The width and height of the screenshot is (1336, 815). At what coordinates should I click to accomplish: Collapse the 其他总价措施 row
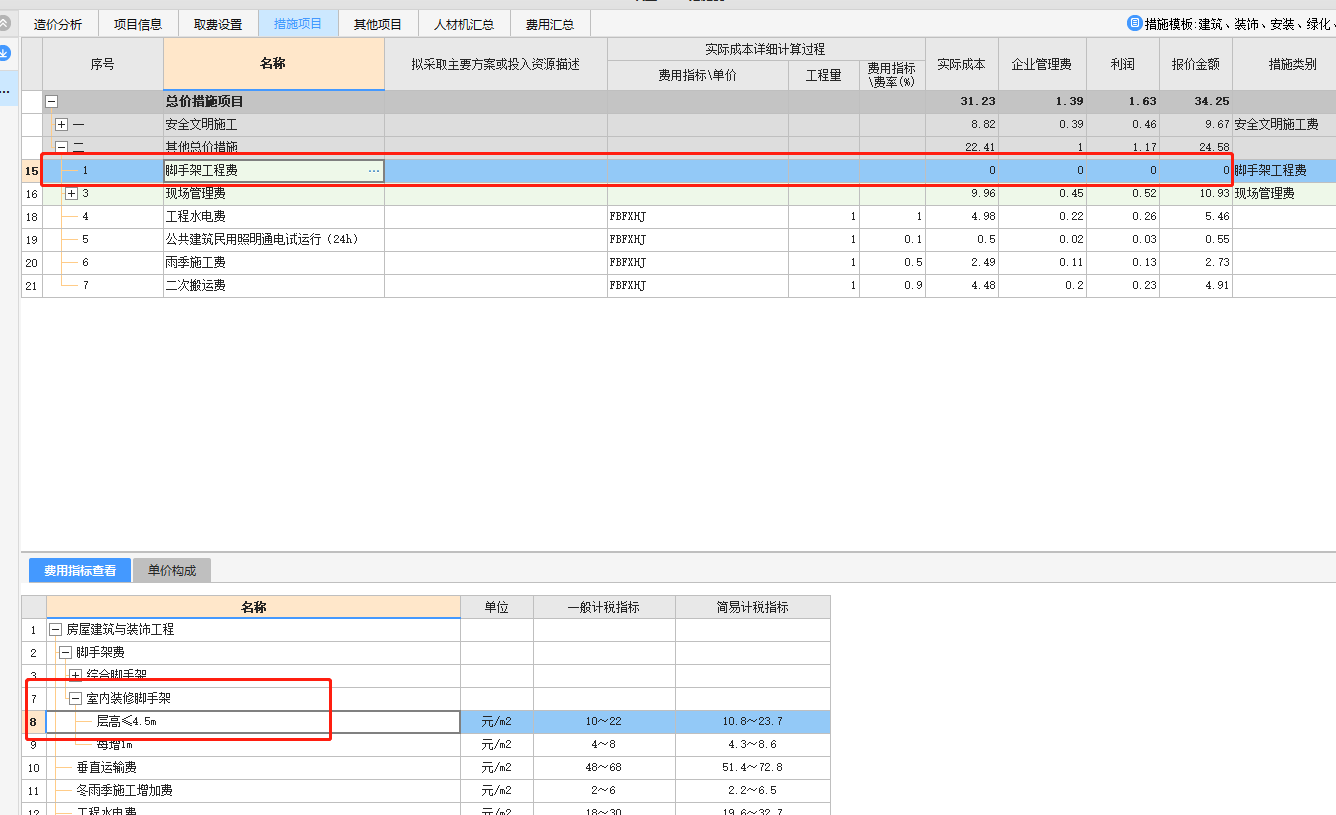tap(61, 147)
